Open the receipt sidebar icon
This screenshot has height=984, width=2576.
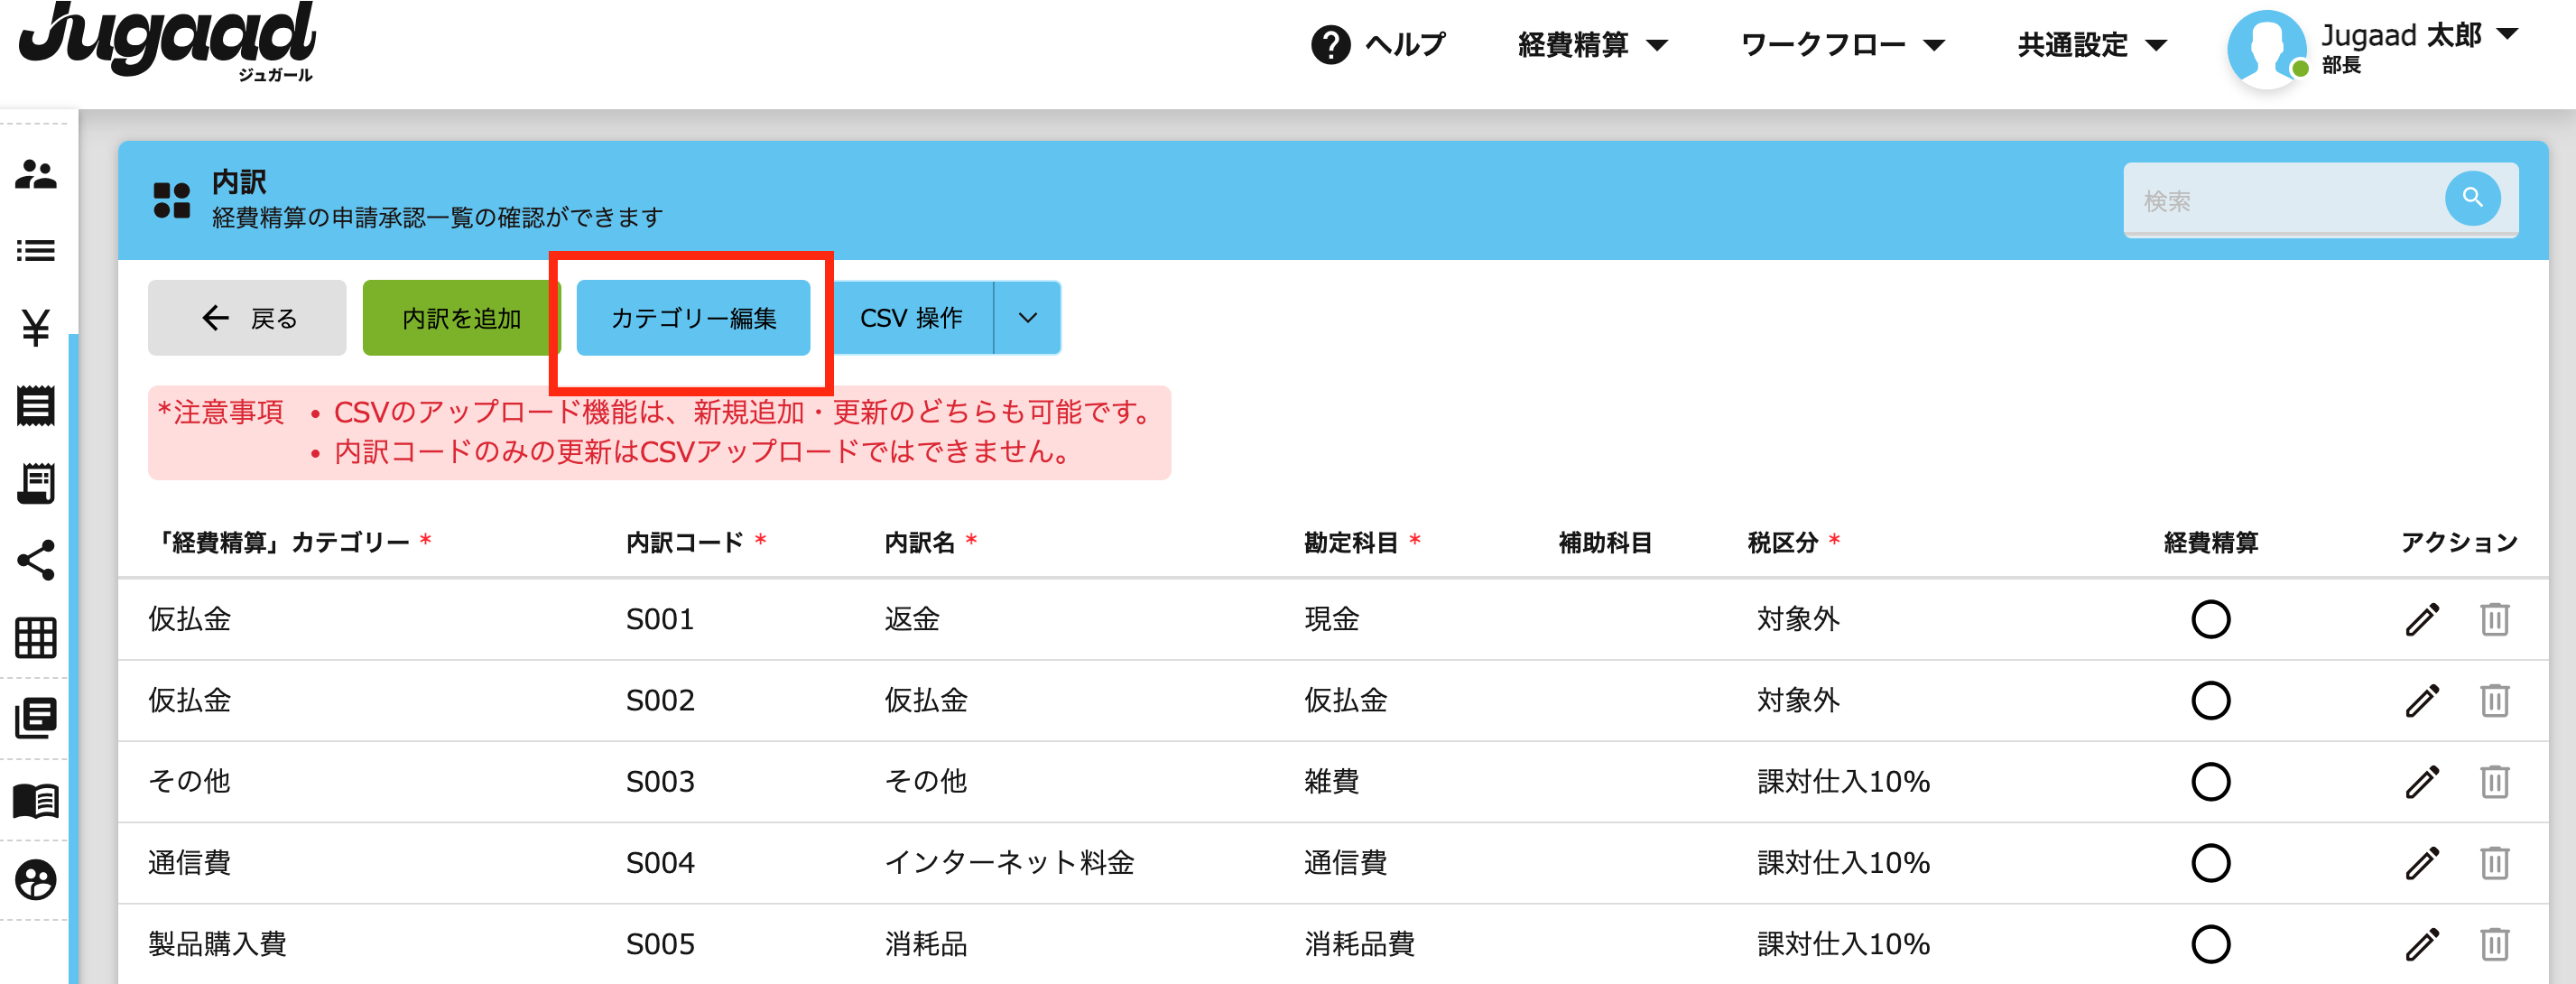(36, 405)
